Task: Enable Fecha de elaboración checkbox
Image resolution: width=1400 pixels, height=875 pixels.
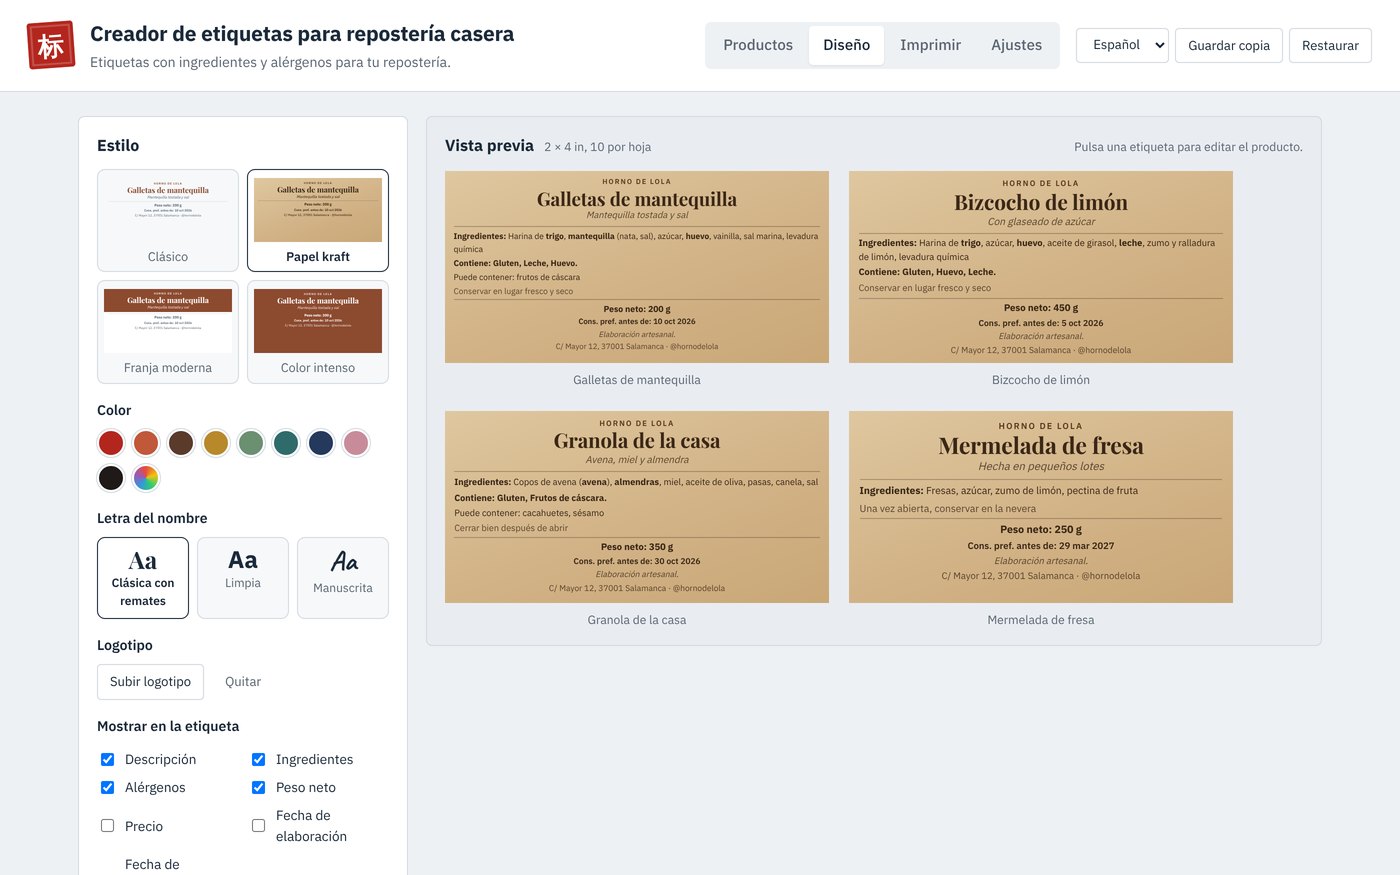Action: [258, 826]
